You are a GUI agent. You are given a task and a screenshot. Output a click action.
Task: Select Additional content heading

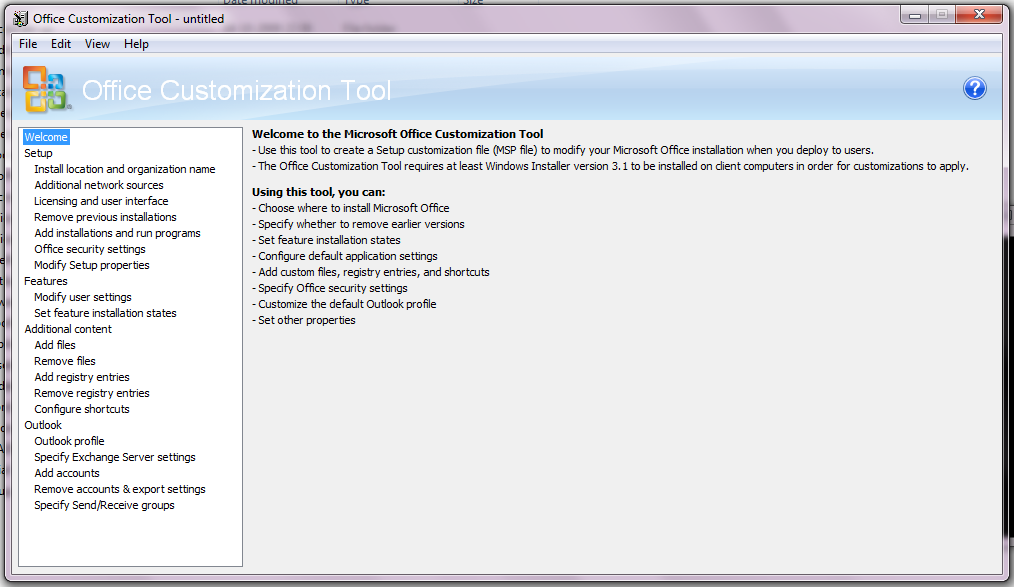pyautogui.click(x=68, y=329)
